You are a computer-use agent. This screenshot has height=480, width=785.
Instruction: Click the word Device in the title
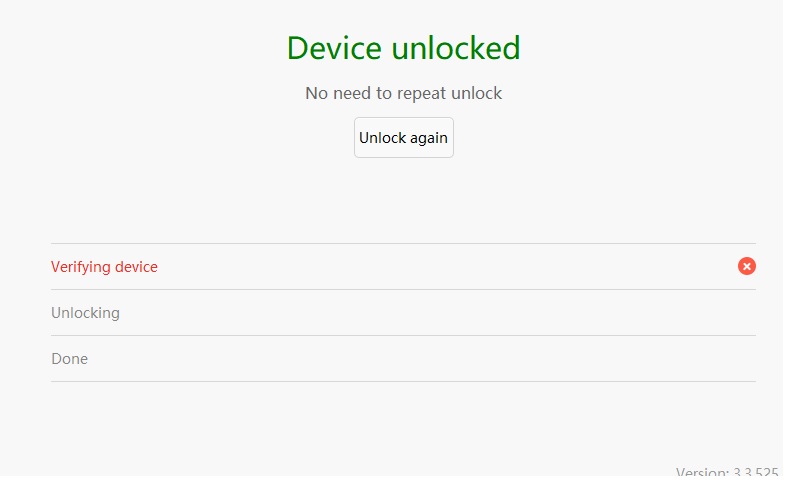coord(335,48)
